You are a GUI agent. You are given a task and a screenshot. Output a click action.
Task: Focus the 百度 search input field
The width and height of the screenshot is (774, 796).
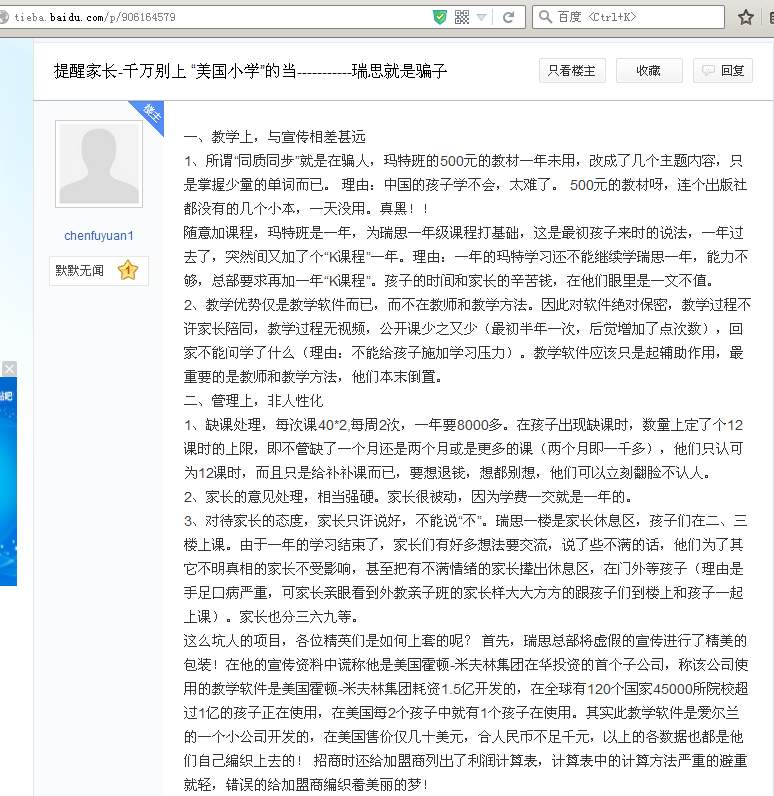point(628,17)
